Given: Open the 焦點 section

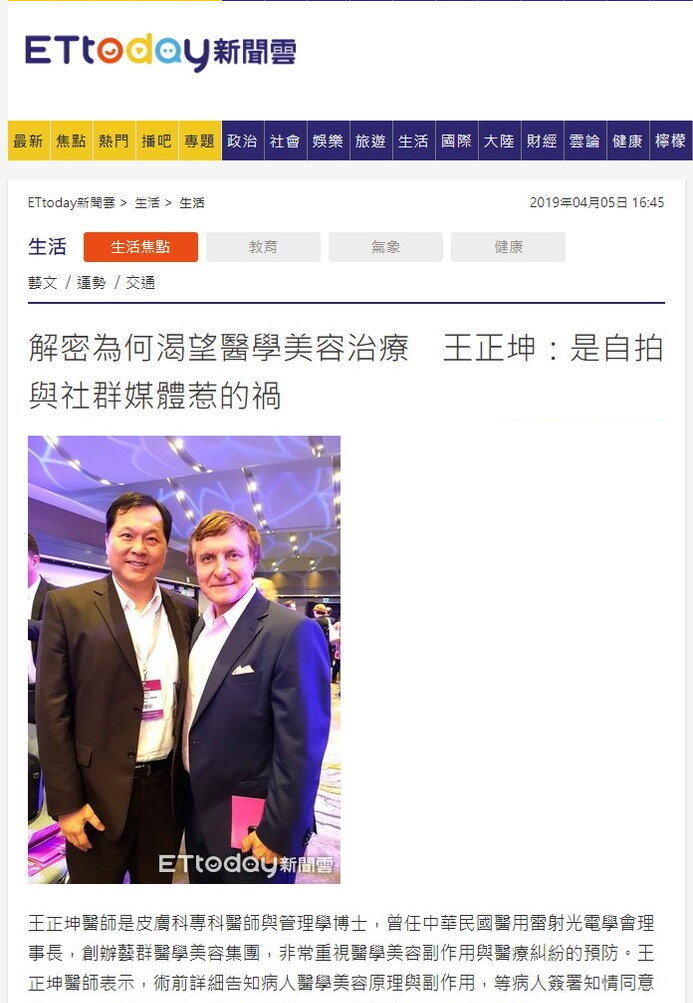Looking at the screenshot, I should [71, 141].
